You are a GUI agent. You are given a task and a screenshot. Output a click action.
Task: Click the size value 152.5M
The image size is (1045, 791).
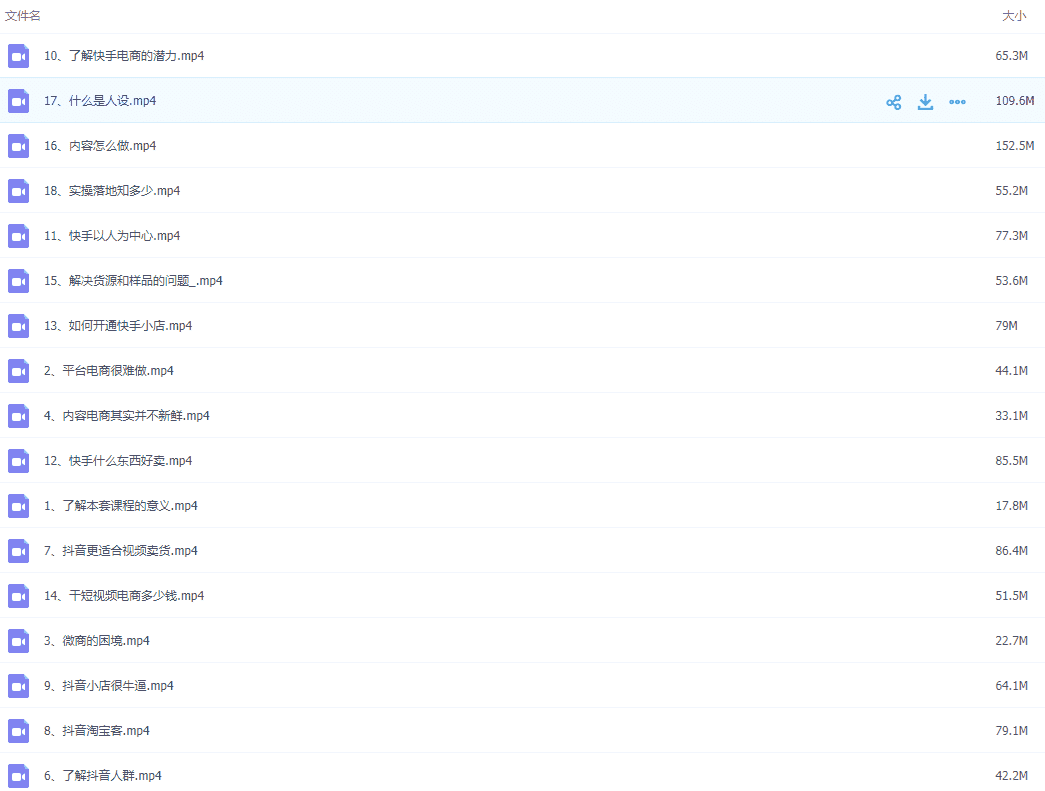[1015, 146]
